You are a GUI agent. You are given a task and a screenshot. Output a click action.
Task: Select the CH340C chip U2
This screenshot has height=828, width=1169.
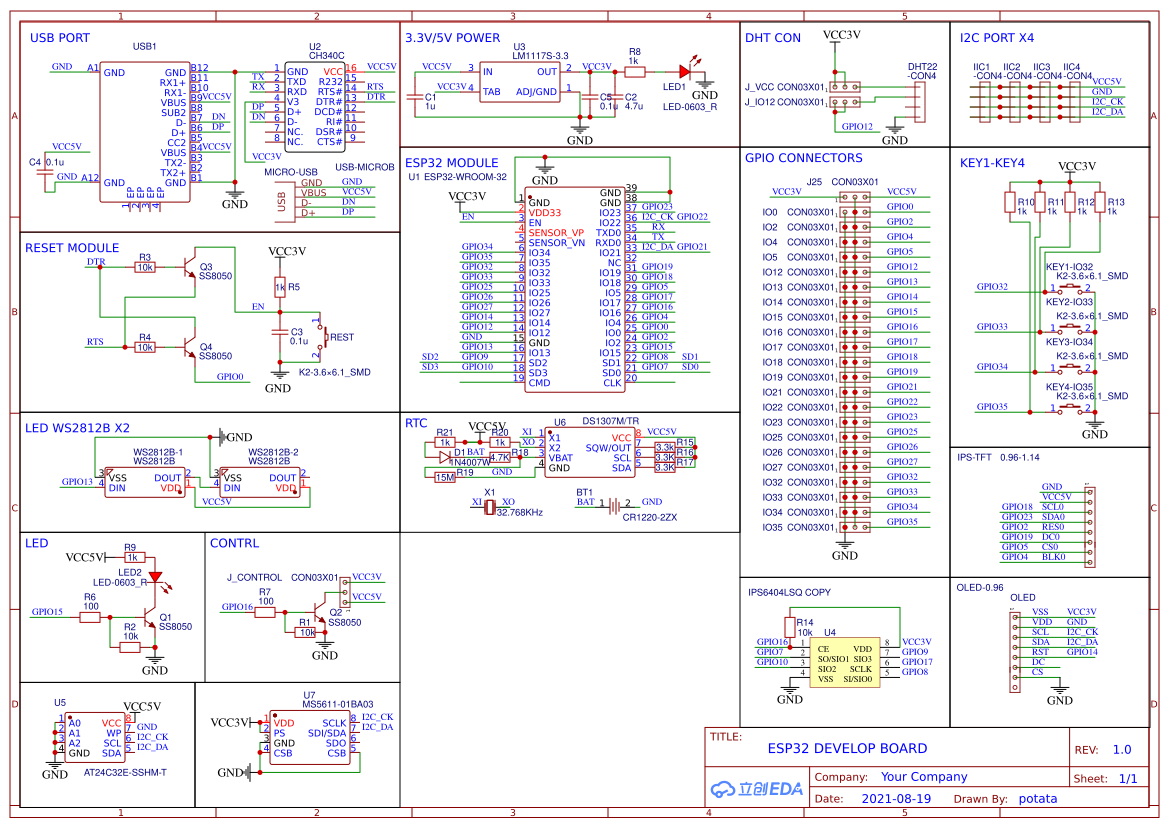click(314, 107)
